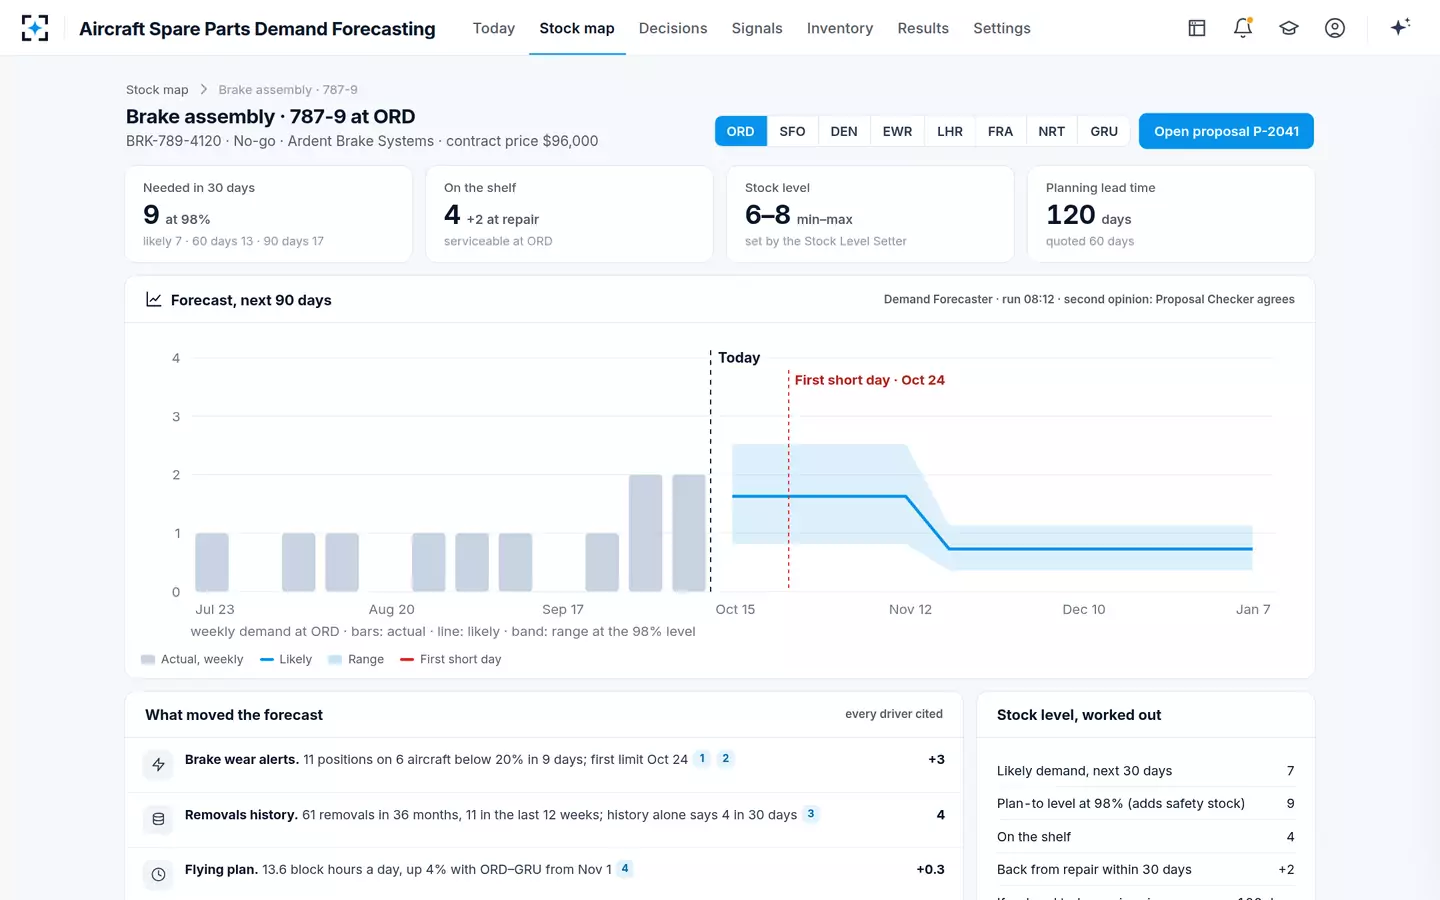This screenshot has height=900, width=1440.
Task: Switch to DEN station
Action: (844, 131)
